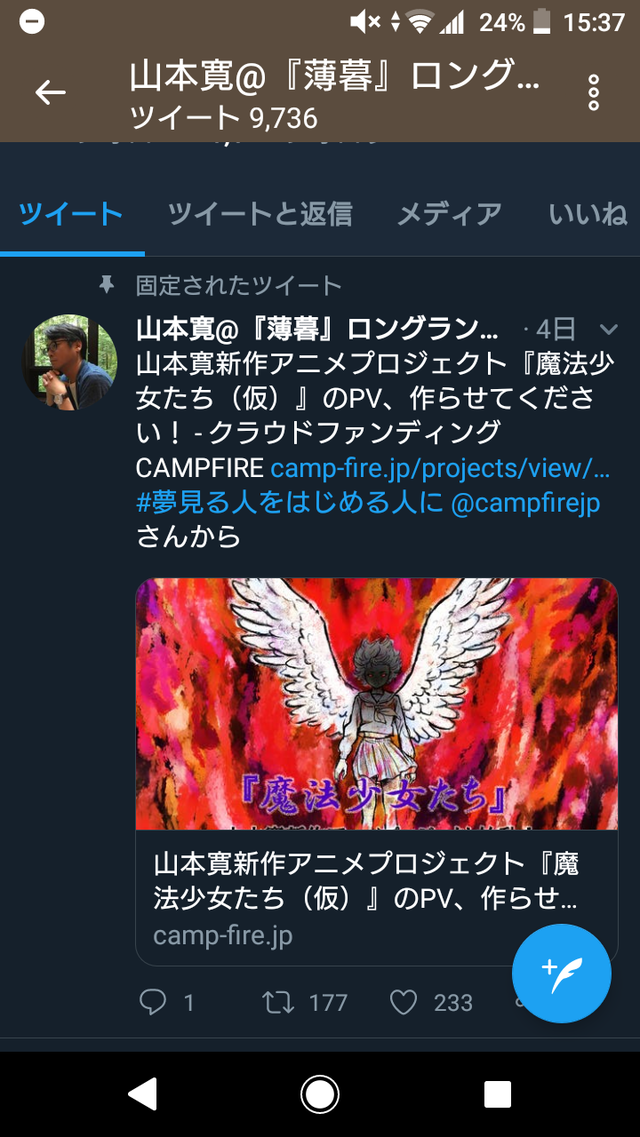
Task: Expand the tweet options chevron
Action: coord(609,330)
